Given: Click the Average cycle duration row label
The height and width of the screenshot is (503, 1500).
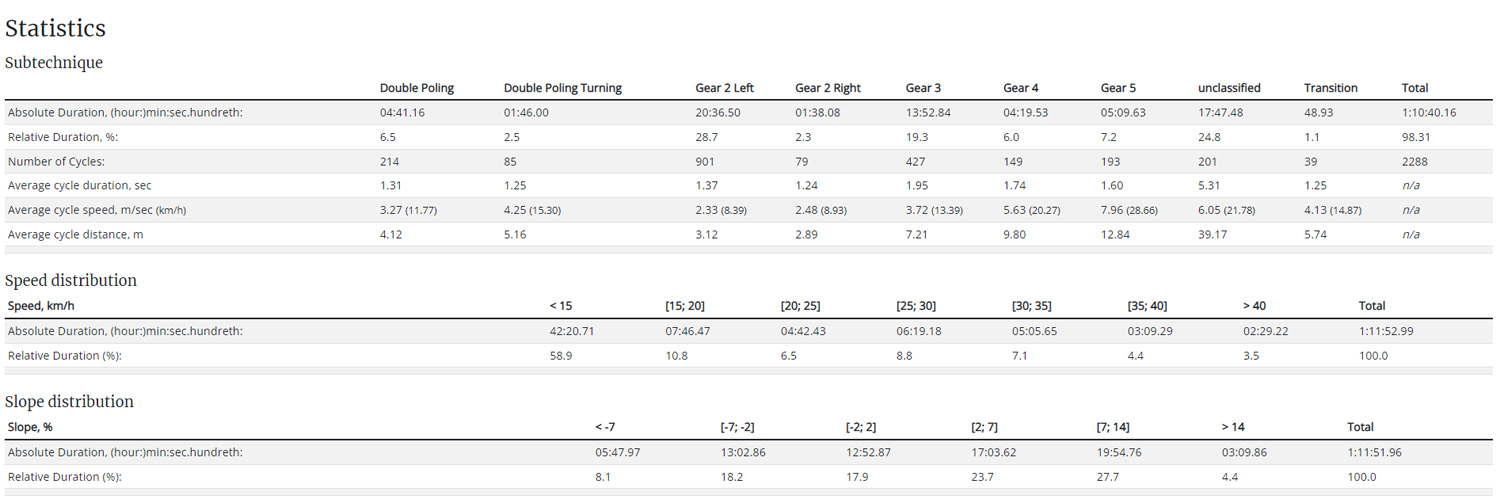Looking at the screenshot, I should (79, 185).
